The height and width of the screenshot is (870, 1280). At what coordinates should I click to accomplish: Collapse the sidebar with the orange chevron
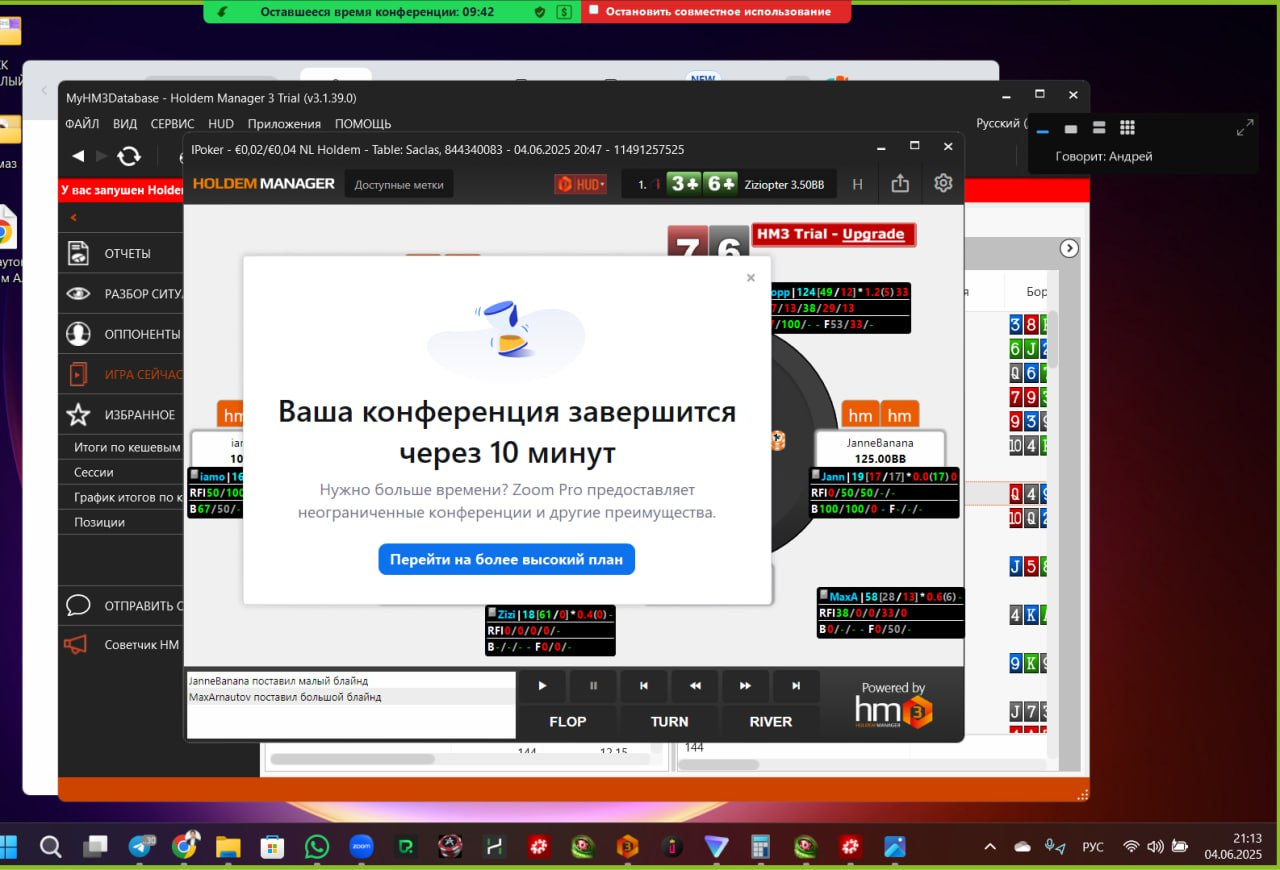coord(73,217)
